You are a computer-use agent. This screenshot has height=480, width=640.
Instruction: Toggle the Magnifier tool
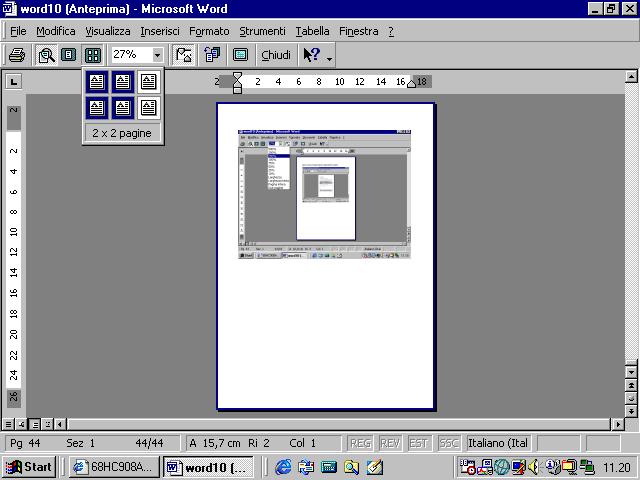pyautogui.click(x=46, y=55)
